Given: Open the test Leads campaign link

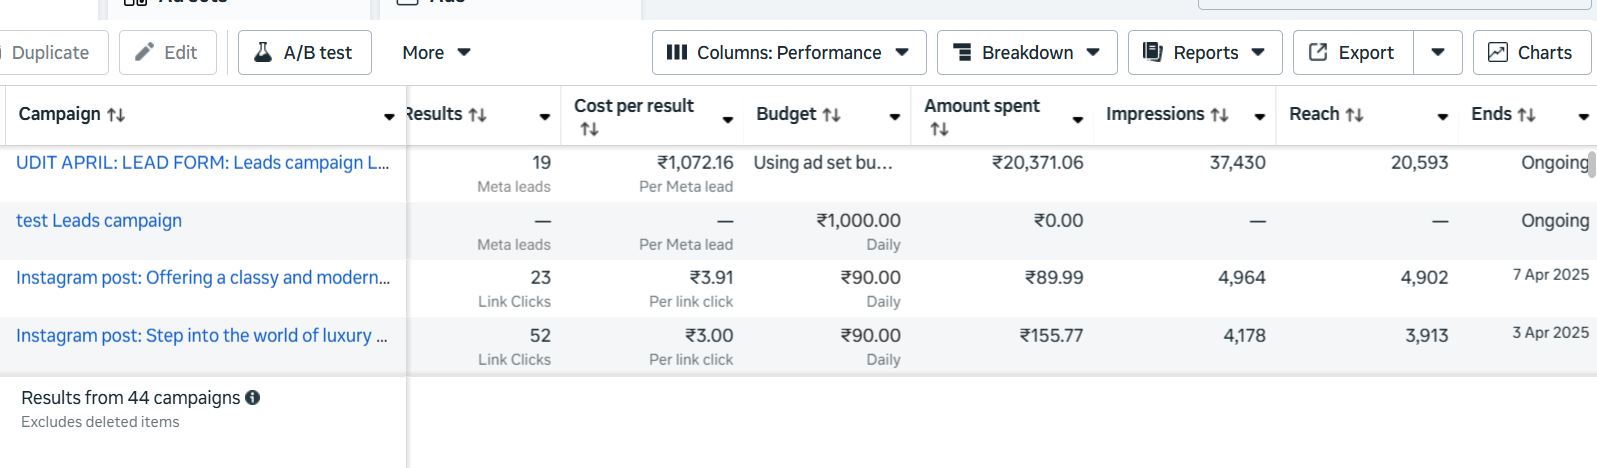Looking at the screenshot, I should pyautogui.click(x=99, y=221).
